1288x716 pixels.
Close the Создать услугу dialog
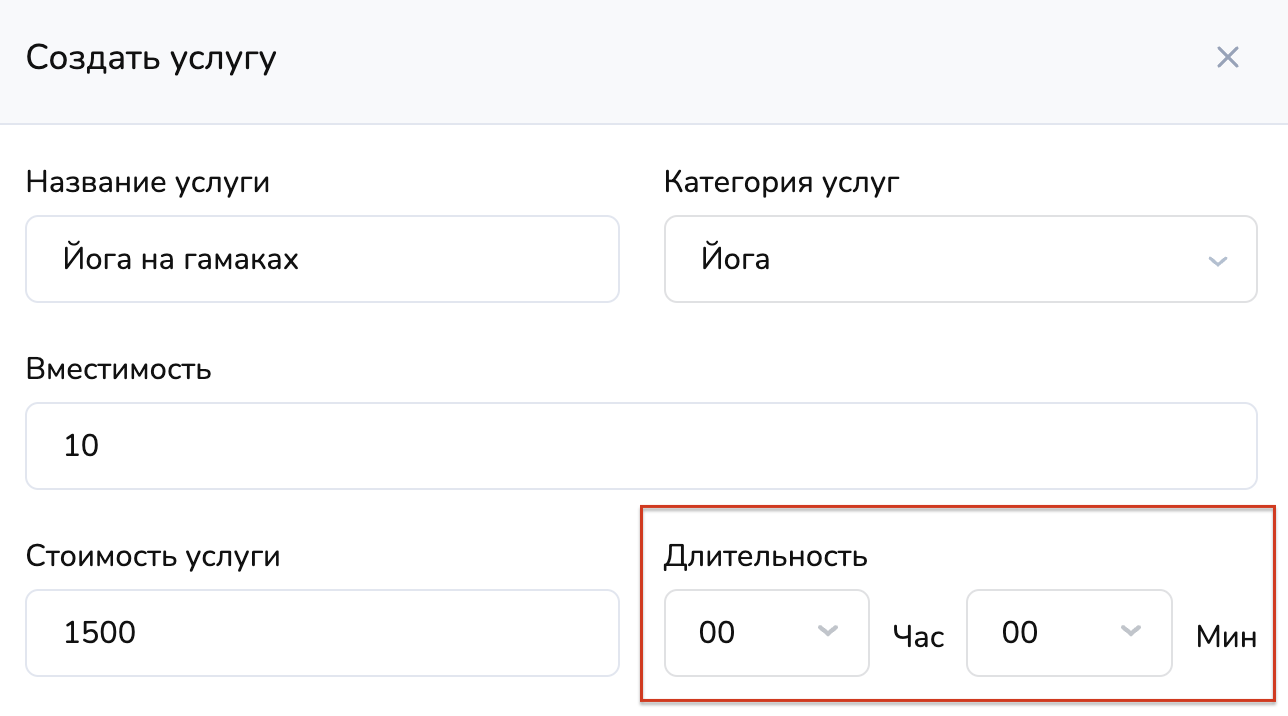pyautogui.click(x=1227, y=57)
